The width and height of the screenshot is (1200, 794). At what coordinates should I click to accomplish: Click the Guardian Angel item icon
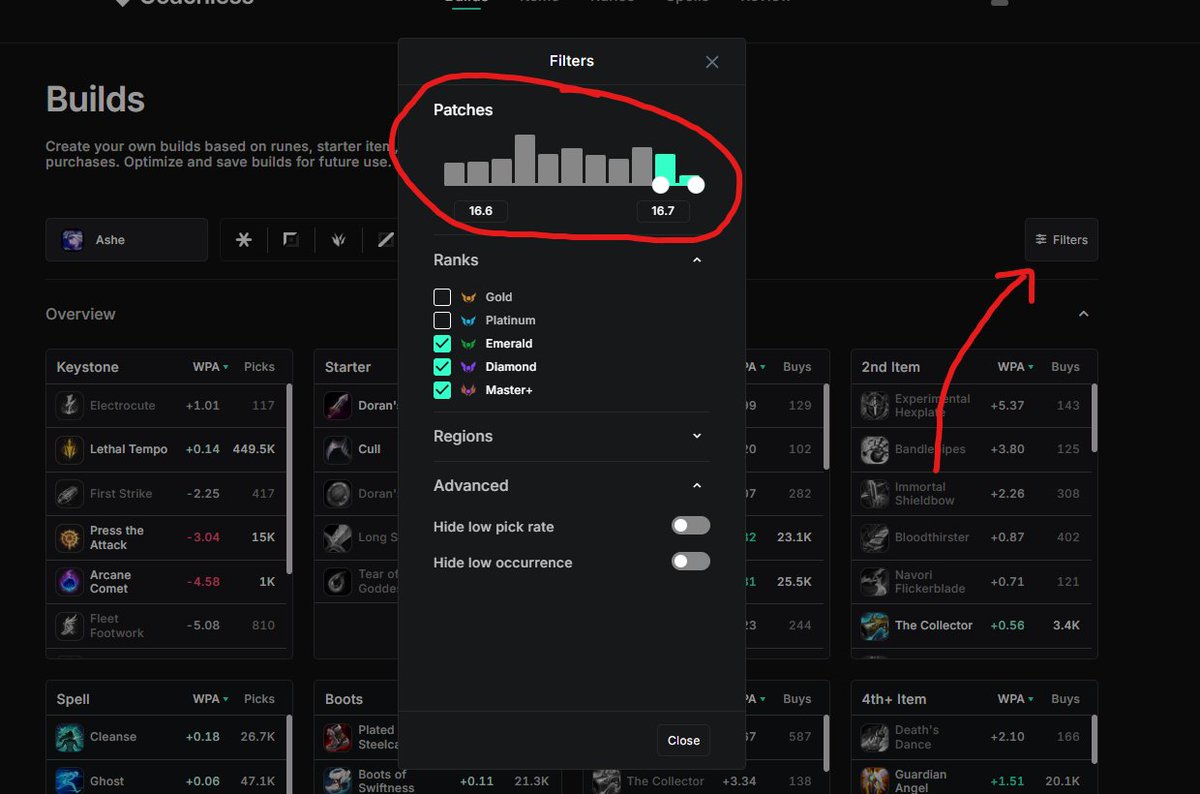point(875,781)
